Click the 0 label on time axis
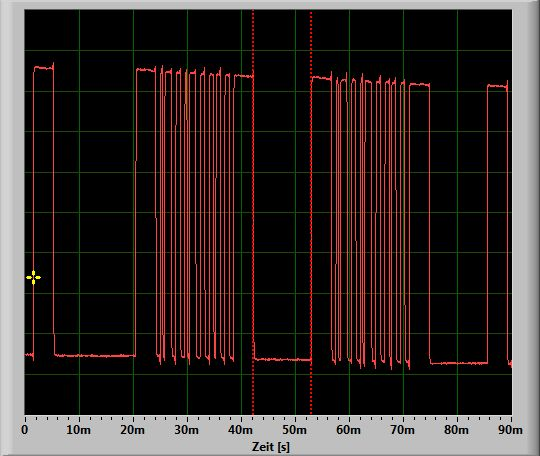This screenshot has width=540, height=456. point(25,430)
